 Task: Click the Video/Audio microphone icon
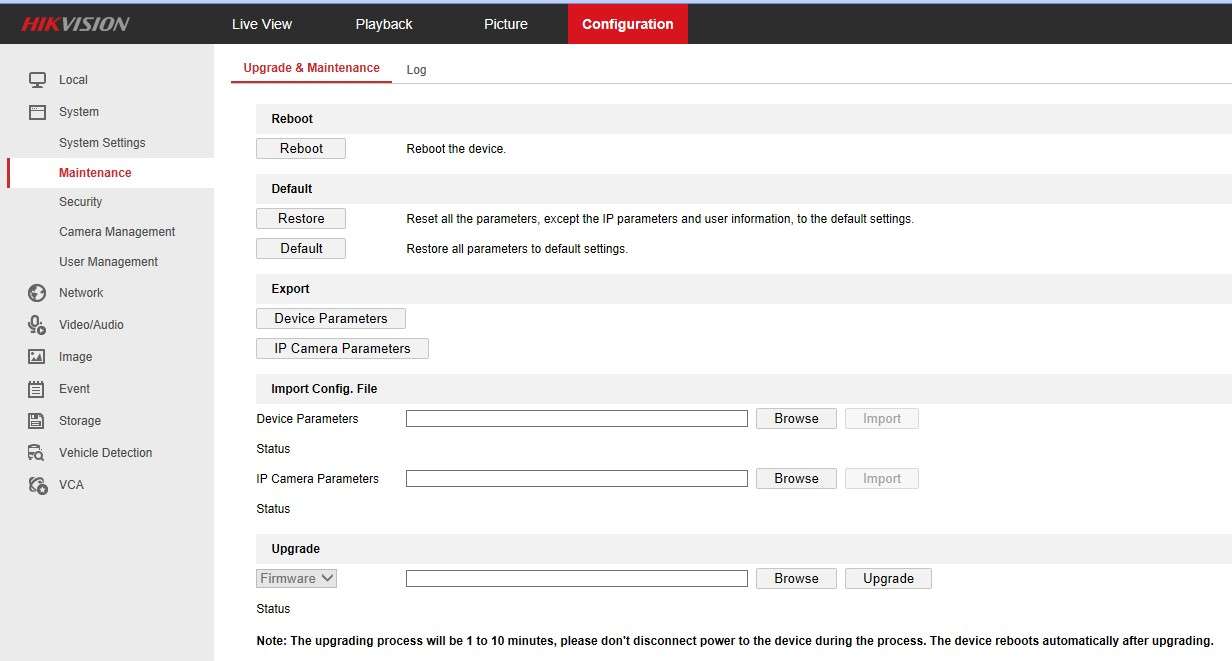pos(37,325)
